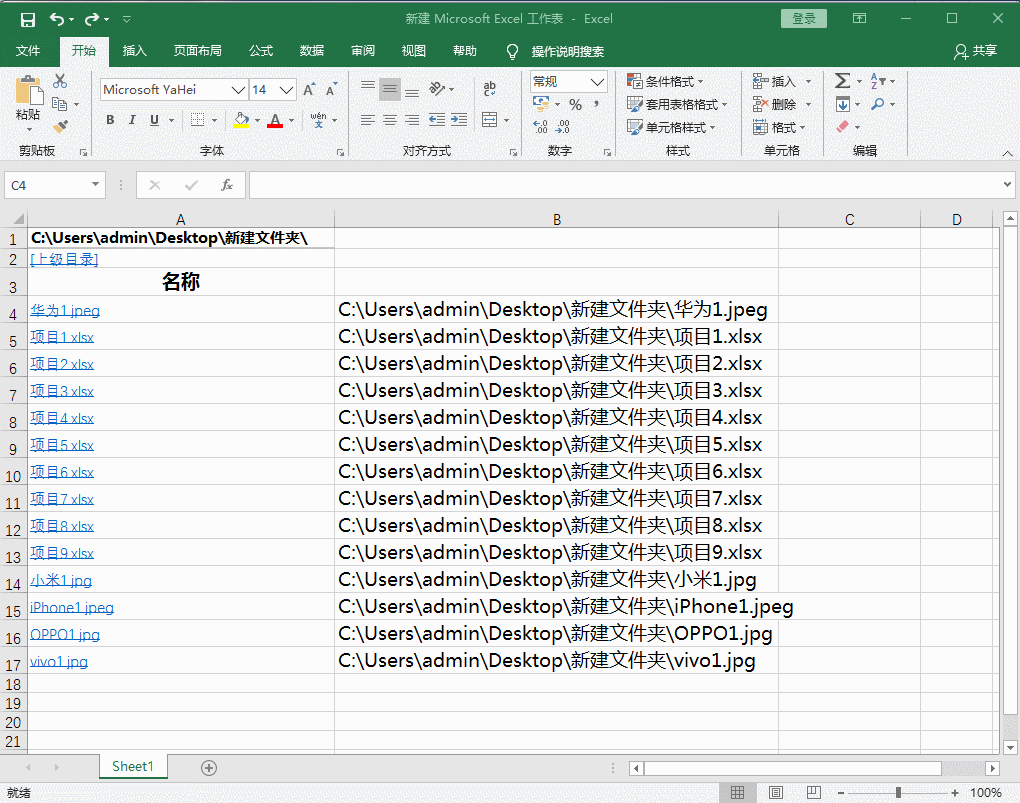The image size is (1020, 803).
Task: Open the 条件格式 dropdown
Action: [666, 81]
